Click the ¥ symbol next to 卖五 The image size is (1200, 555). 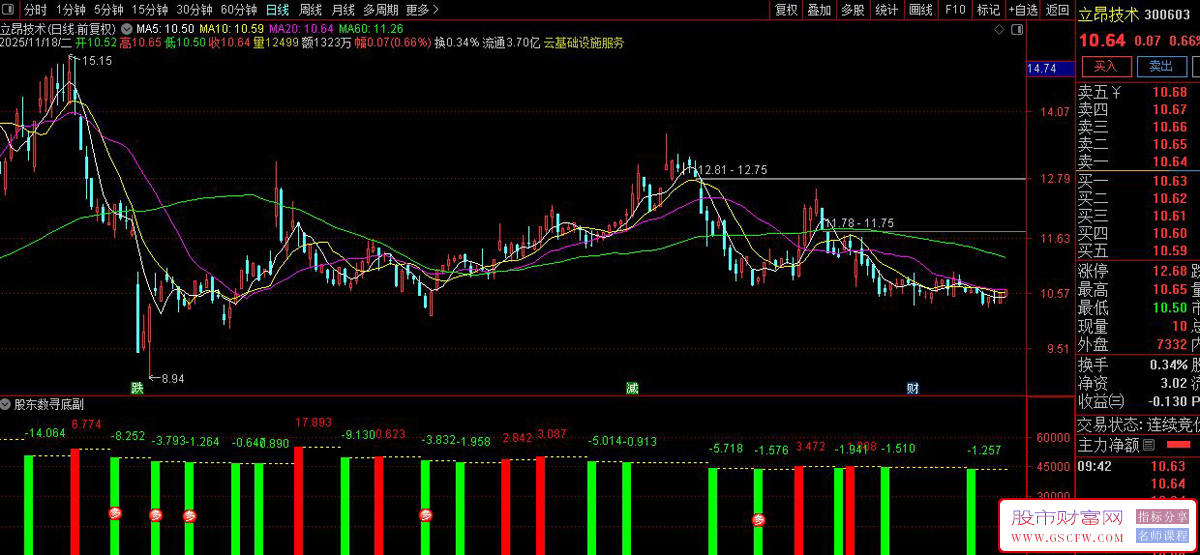click(1117, 93)
